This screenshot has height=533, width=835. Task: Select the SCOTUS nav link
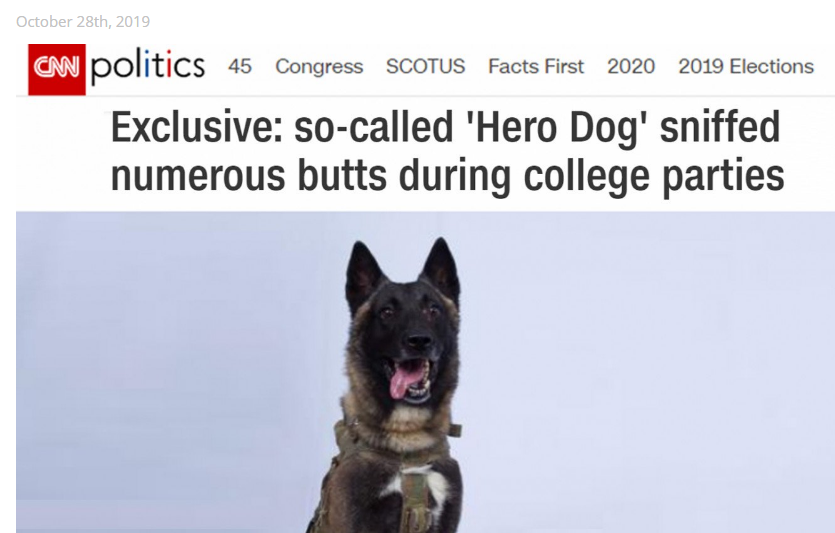425,67
